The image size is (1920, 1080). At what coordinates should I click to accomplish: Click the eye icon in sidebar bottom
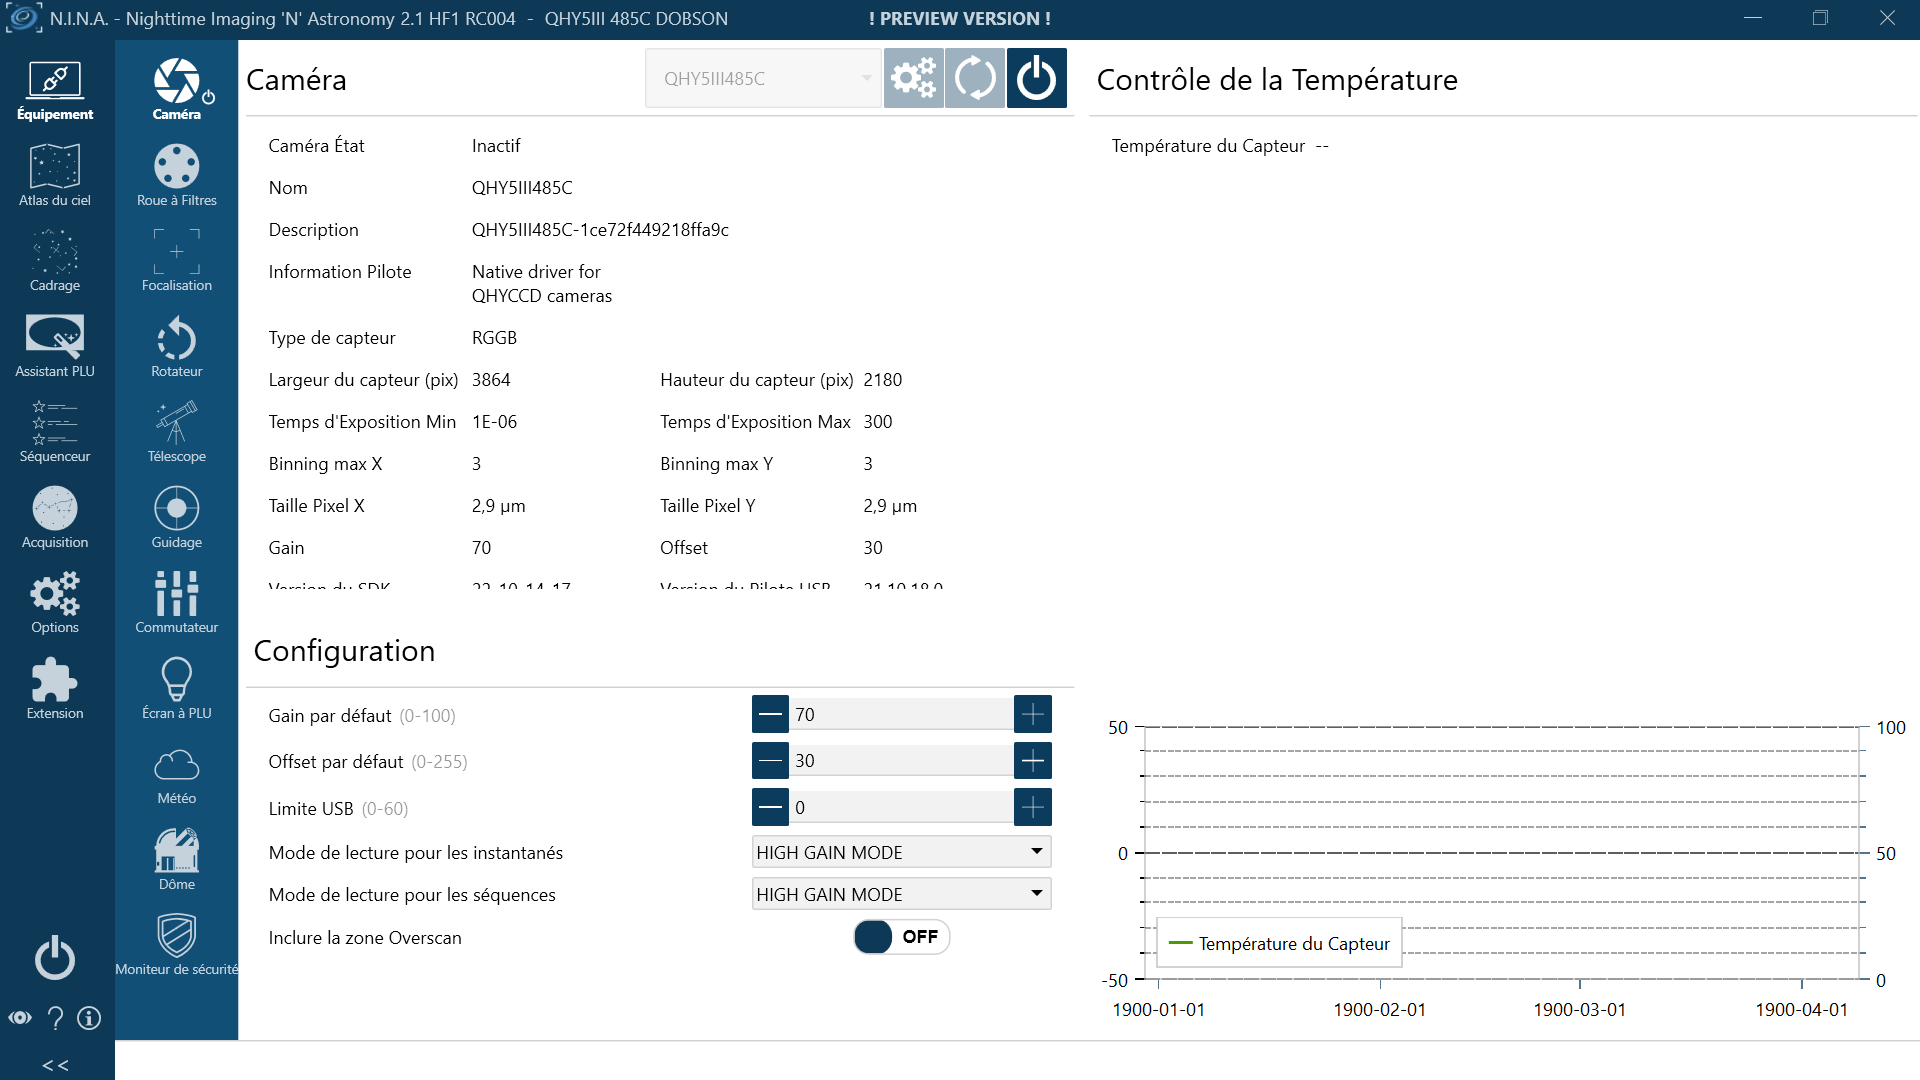tap(20, 1018)
